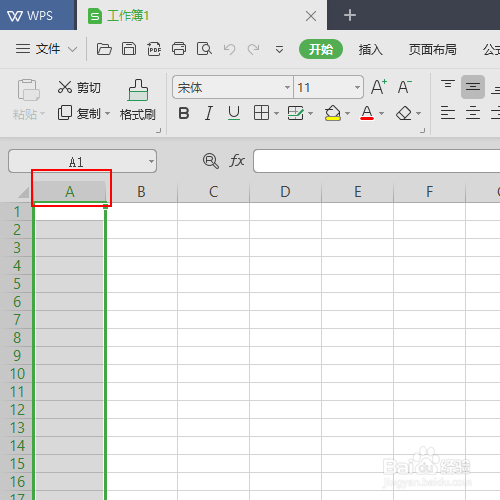The image size is (500, 500).
Task: Switch to the 开始 ribbon tab
Action: (321, 49)
